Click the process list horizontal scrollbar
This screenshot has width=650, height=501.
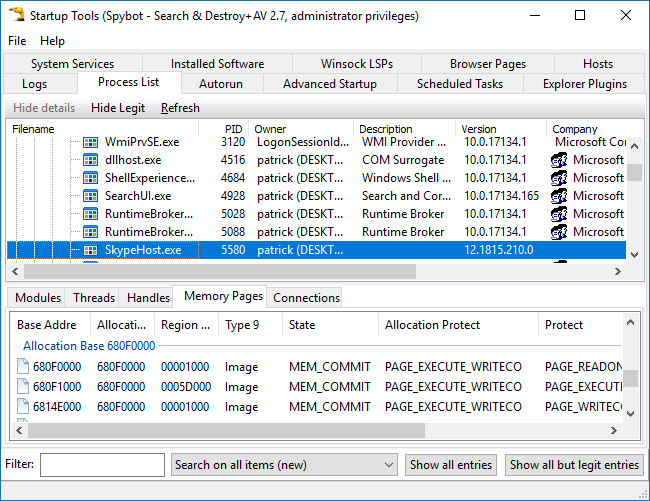point(300,271)
